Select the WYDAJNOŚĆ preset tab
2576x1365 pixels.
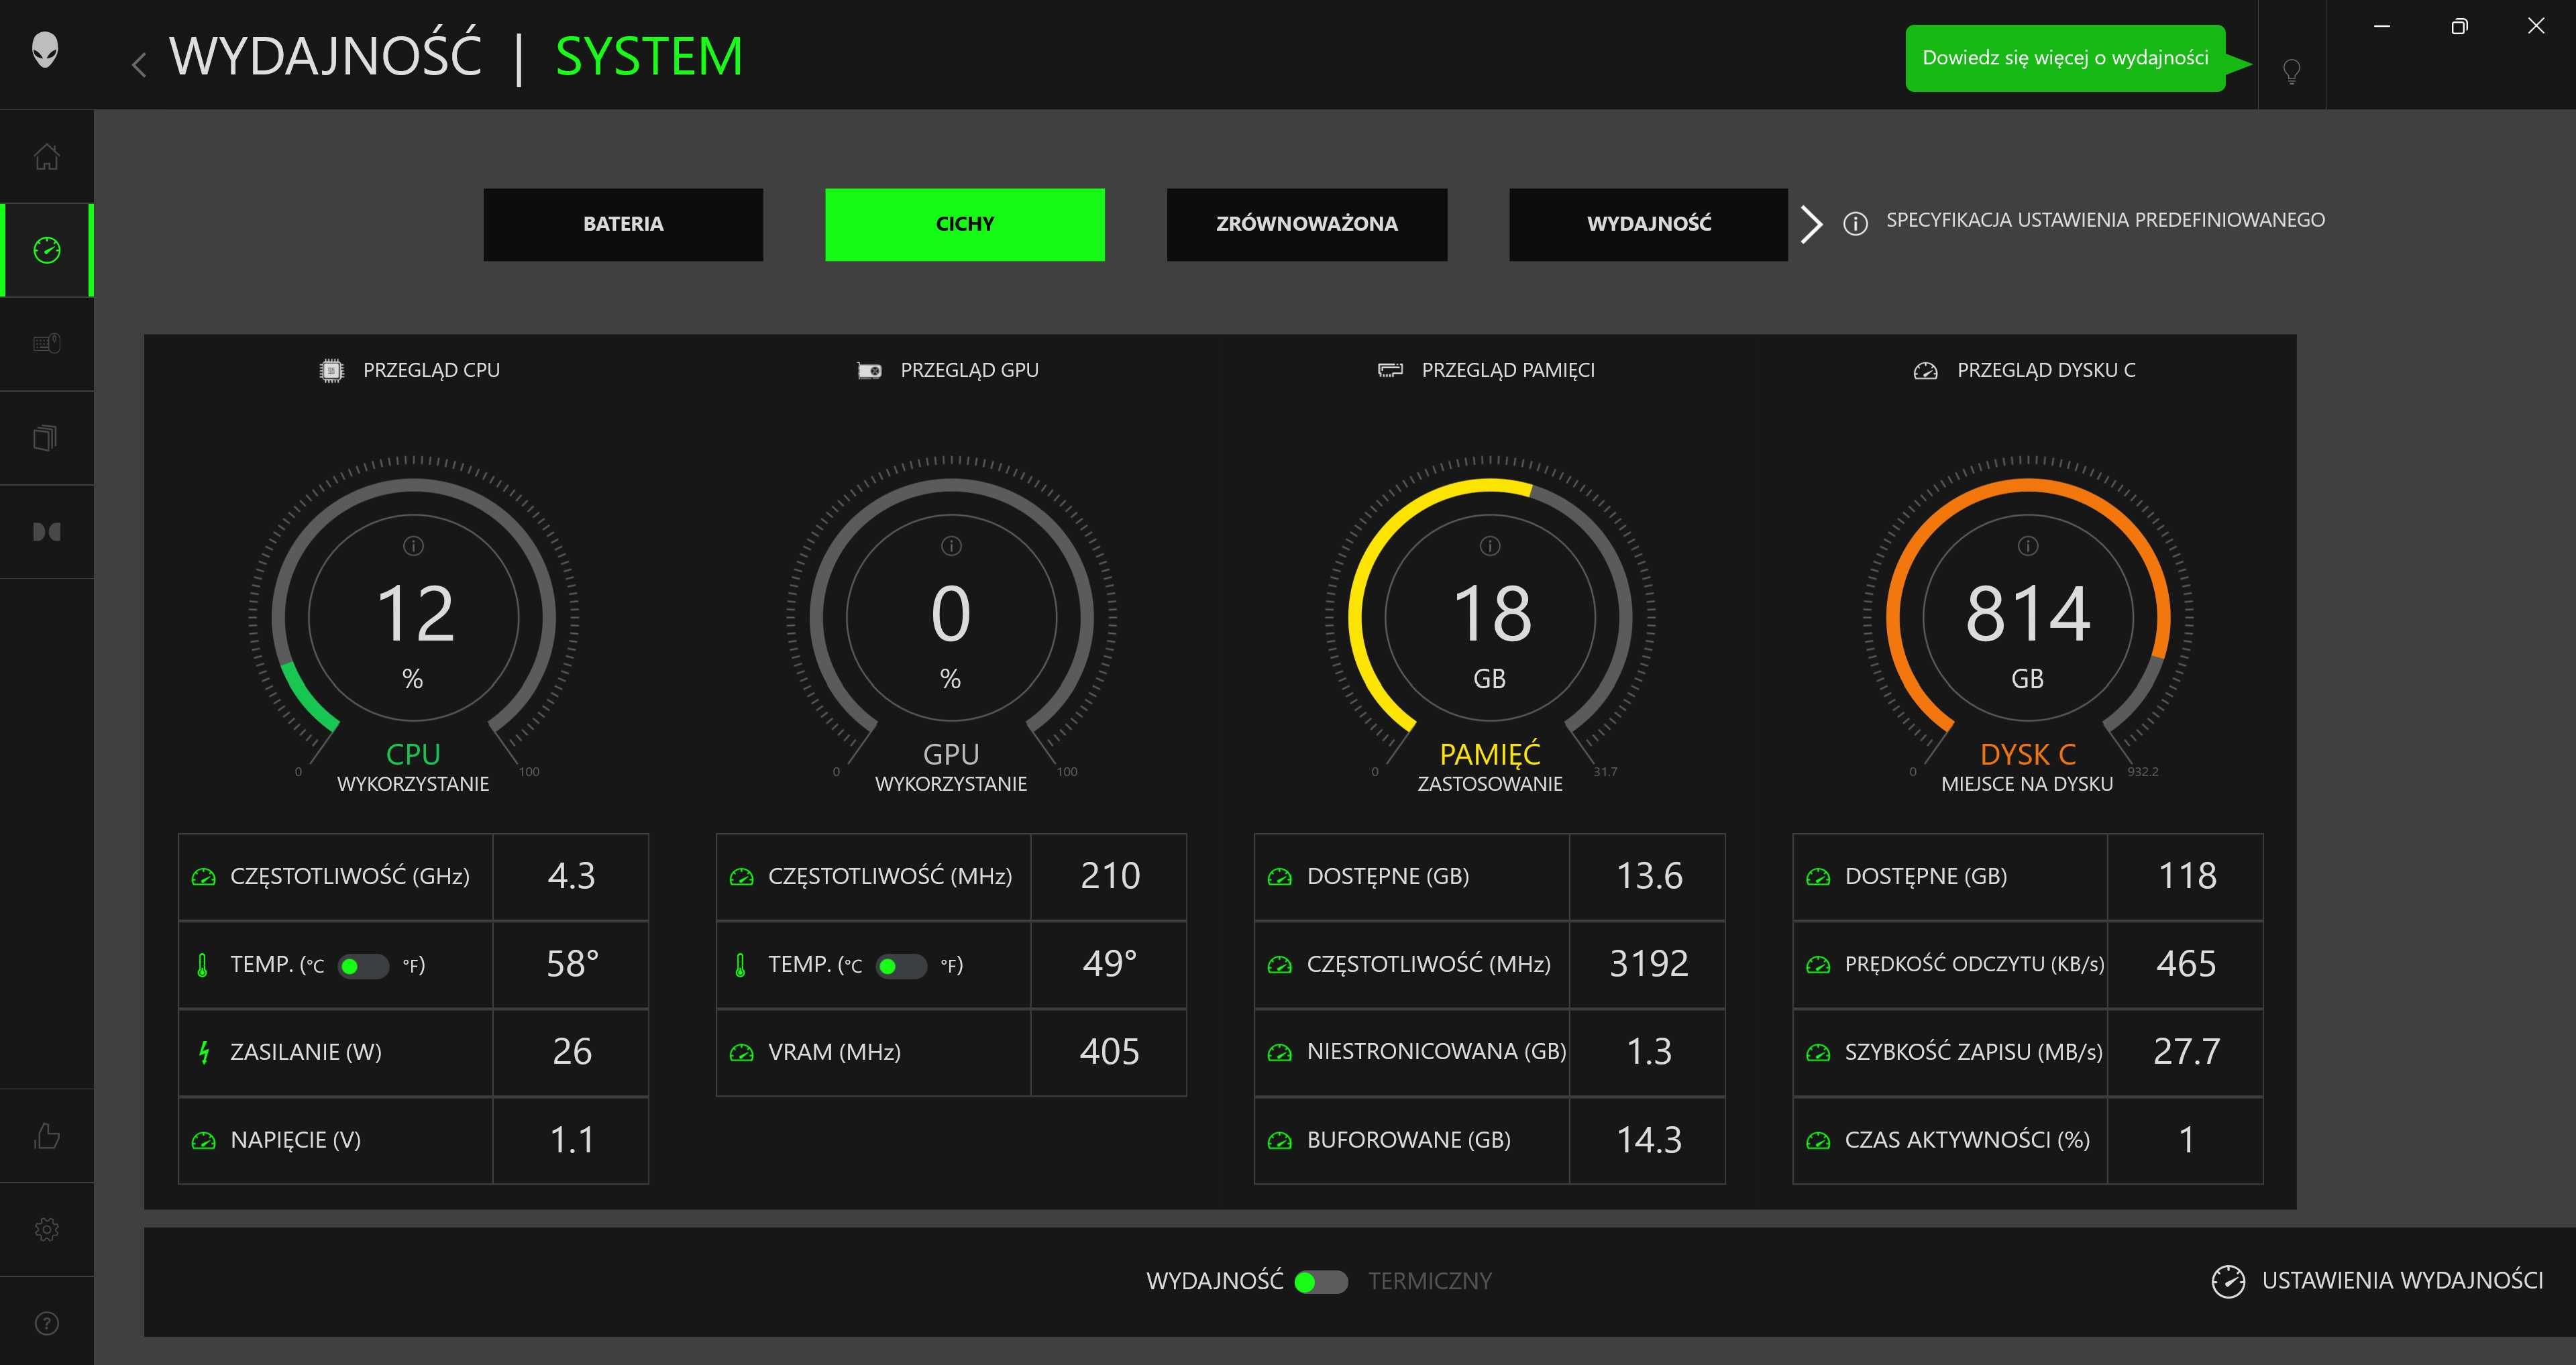point(1648,224)
